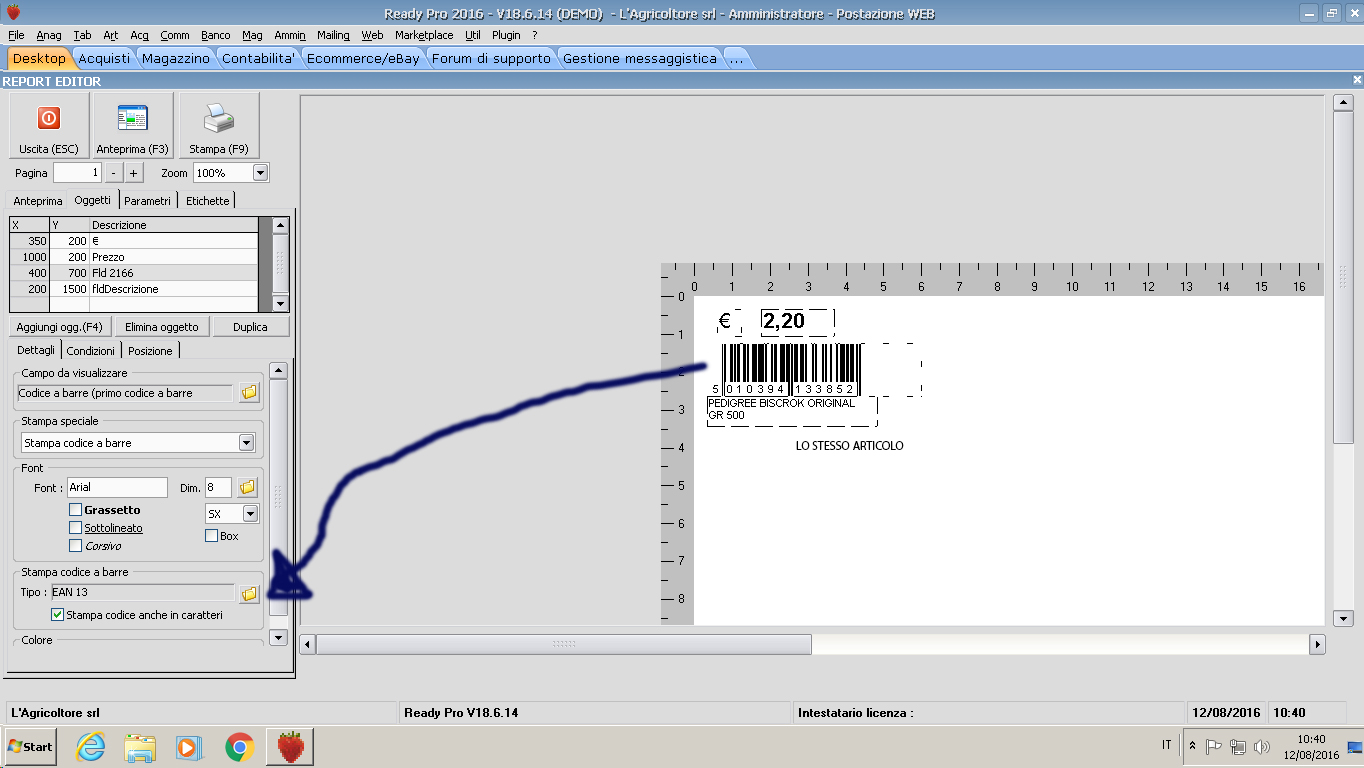Image resolution: width=1364 pixels, height=768 pixels.
Task: Click the horizontal canvas scrollbar thumb
Action: coord(564,645)
